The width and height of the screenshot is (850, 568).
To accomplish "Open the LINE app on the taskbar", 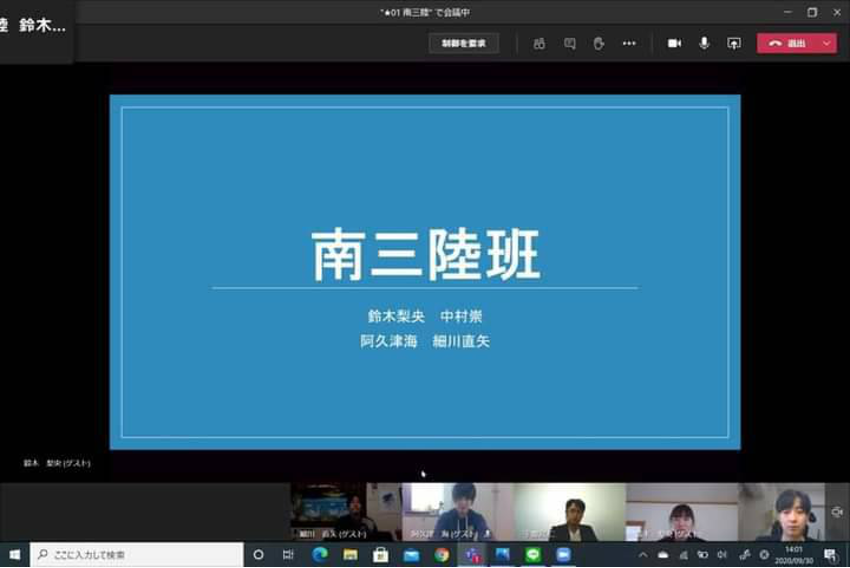I will click(533, 554).
